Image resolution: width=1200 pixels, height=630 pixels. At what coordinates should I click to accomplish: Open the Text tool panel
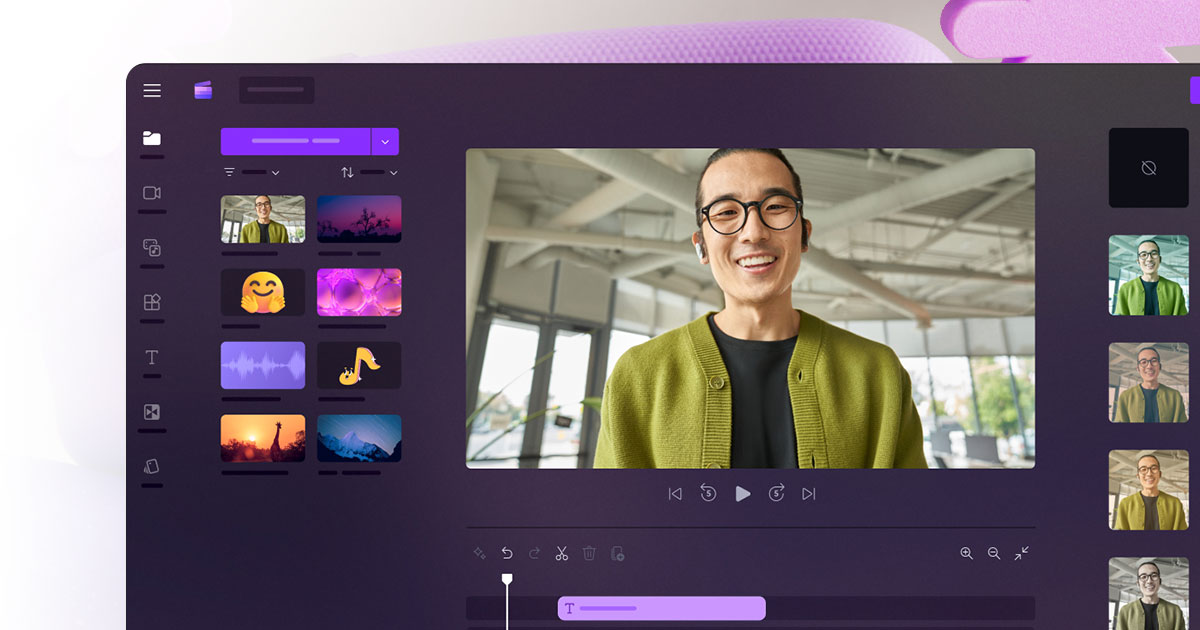(151, 357)
